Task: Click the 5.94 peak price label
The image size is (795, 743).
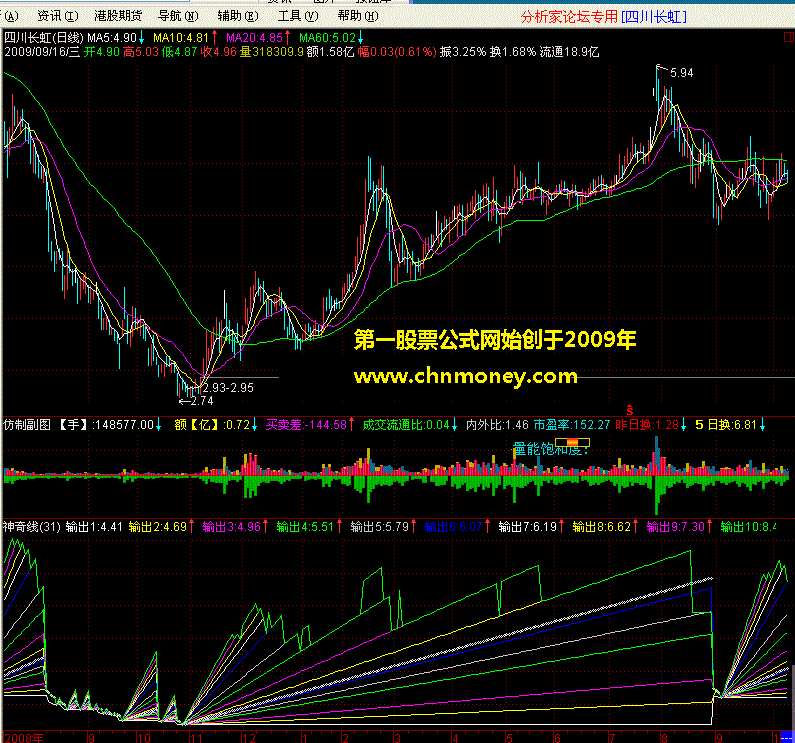Action: [681, 73]
